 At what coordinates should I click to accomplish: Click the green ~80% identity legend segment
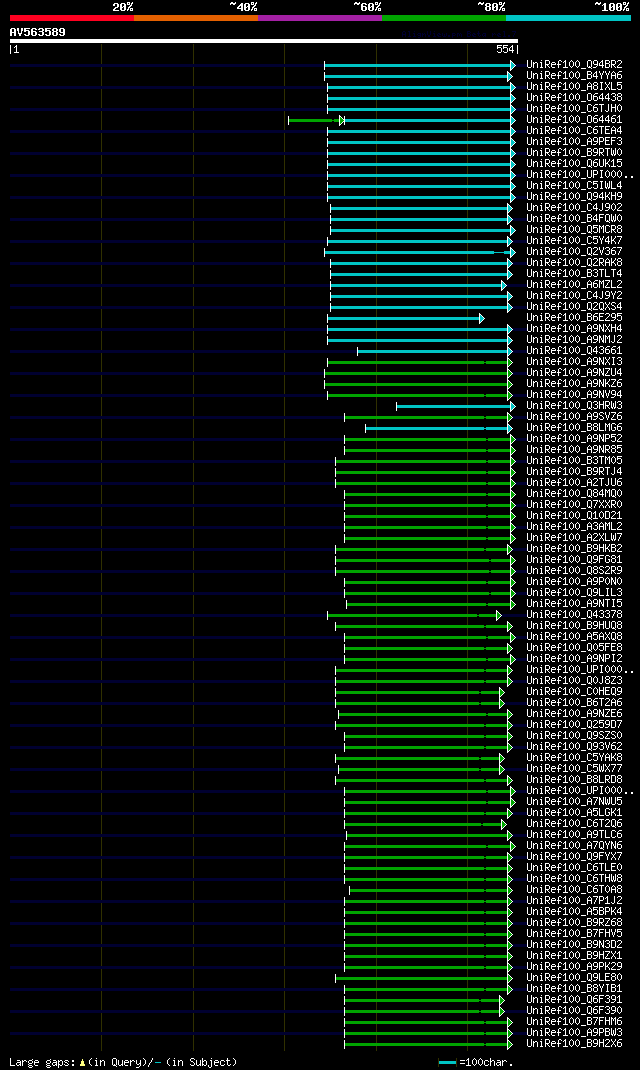(x=444, y=18)
